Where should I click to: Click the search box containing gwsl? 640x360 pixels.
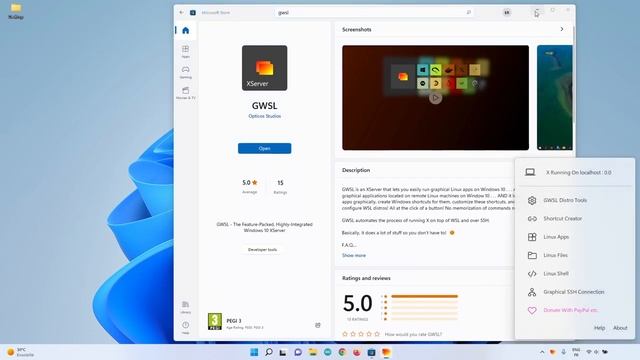[374, 13]
